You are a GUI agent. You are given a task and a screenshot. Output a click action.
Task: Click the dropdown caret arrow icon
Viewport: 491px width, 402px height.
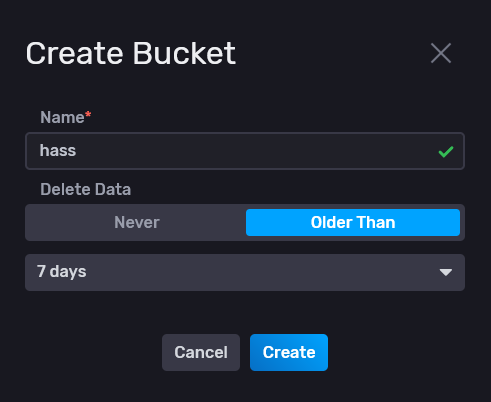(x=446, y=272)
